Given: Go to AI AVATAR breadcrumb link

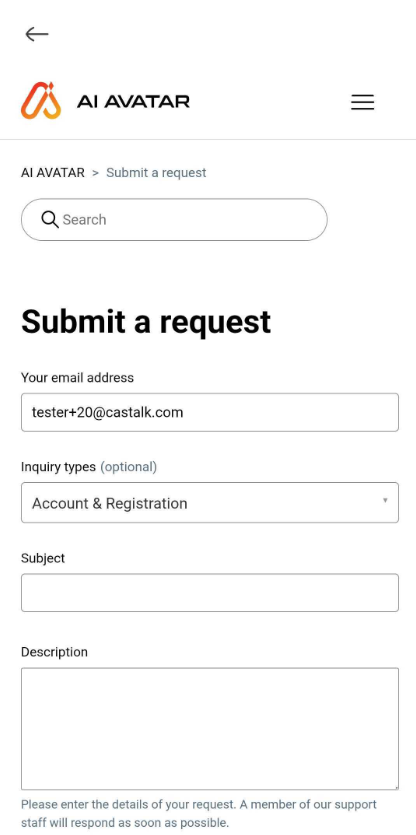Looking at the screenshot, I should tap(53, 173).
